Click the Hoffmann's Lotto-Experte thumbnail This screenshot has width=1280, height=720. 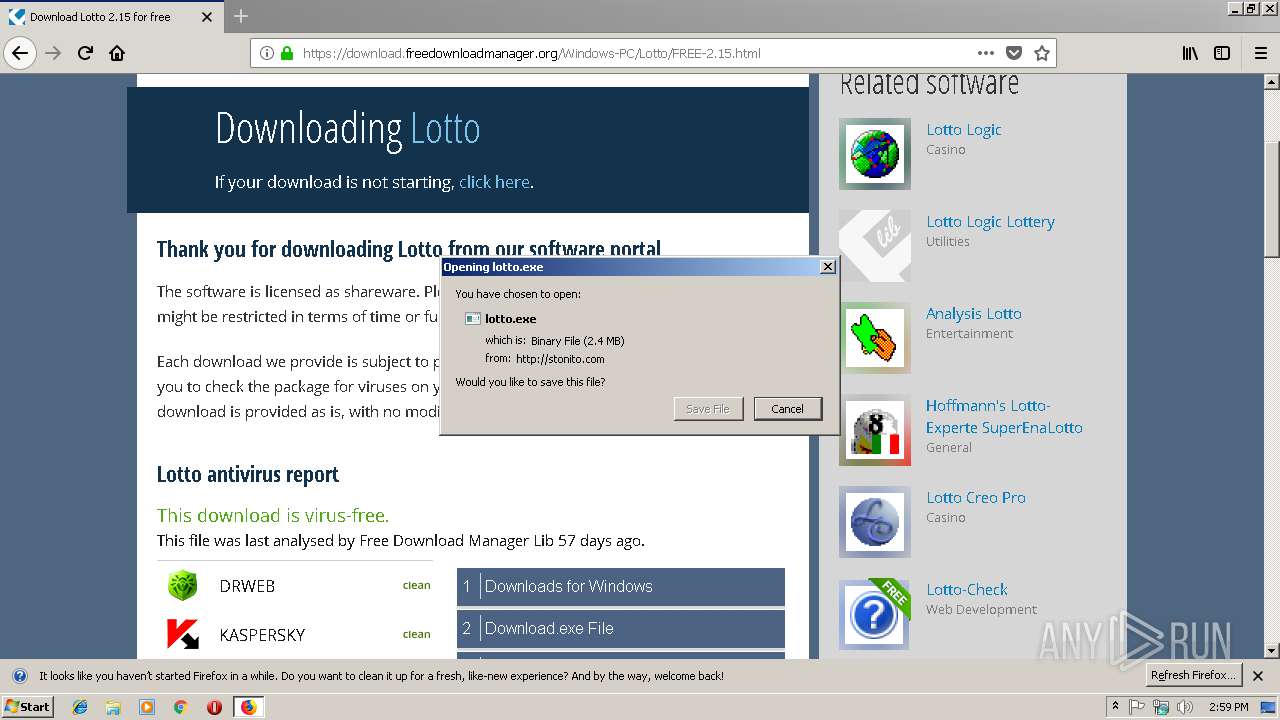875,430
